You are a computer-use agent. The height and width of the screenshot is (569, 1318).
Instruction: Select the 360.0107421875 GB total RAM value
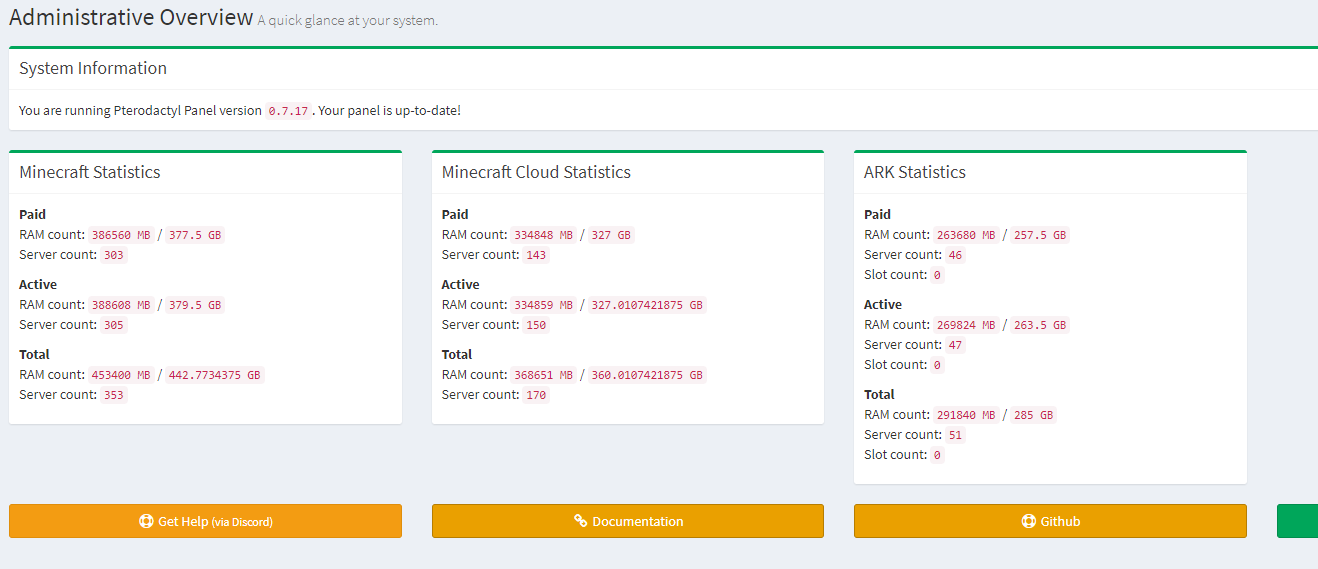click(x=646, y=375)
